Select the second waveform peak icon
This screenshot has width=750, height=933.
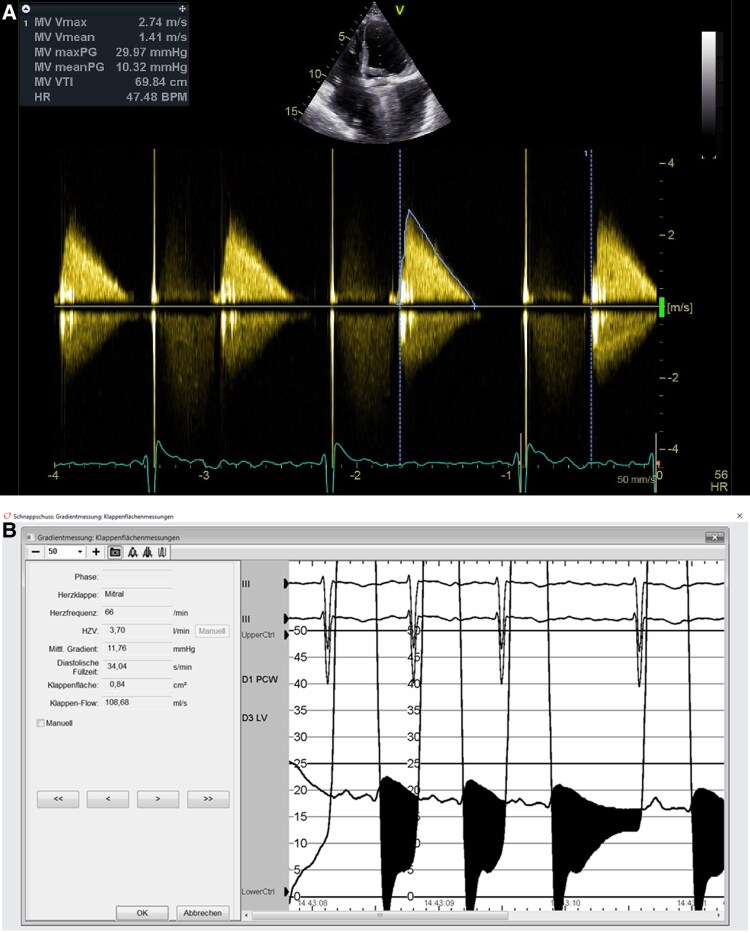[x=148, y=552]
